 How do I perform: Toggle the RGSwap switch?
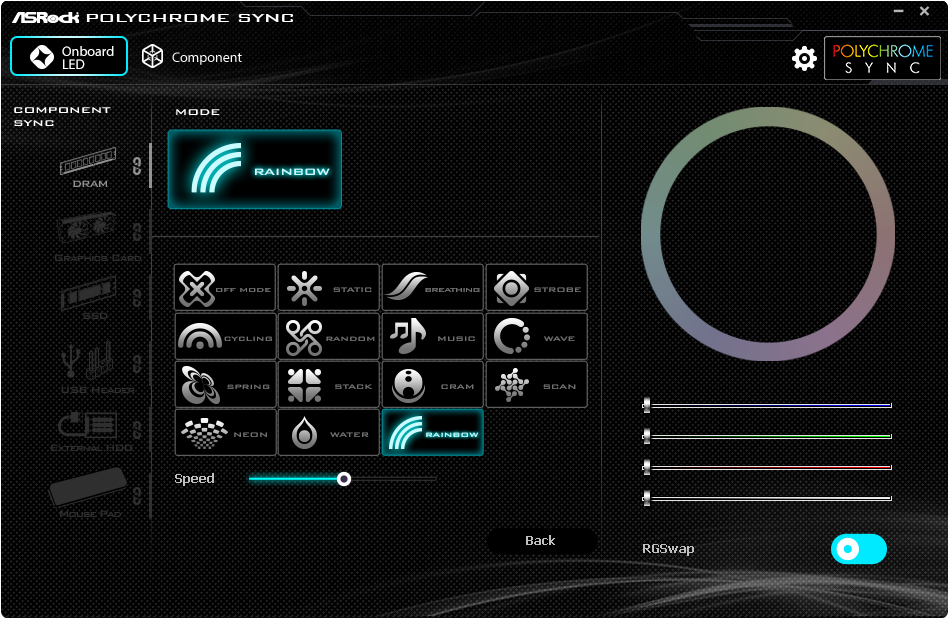859,549
